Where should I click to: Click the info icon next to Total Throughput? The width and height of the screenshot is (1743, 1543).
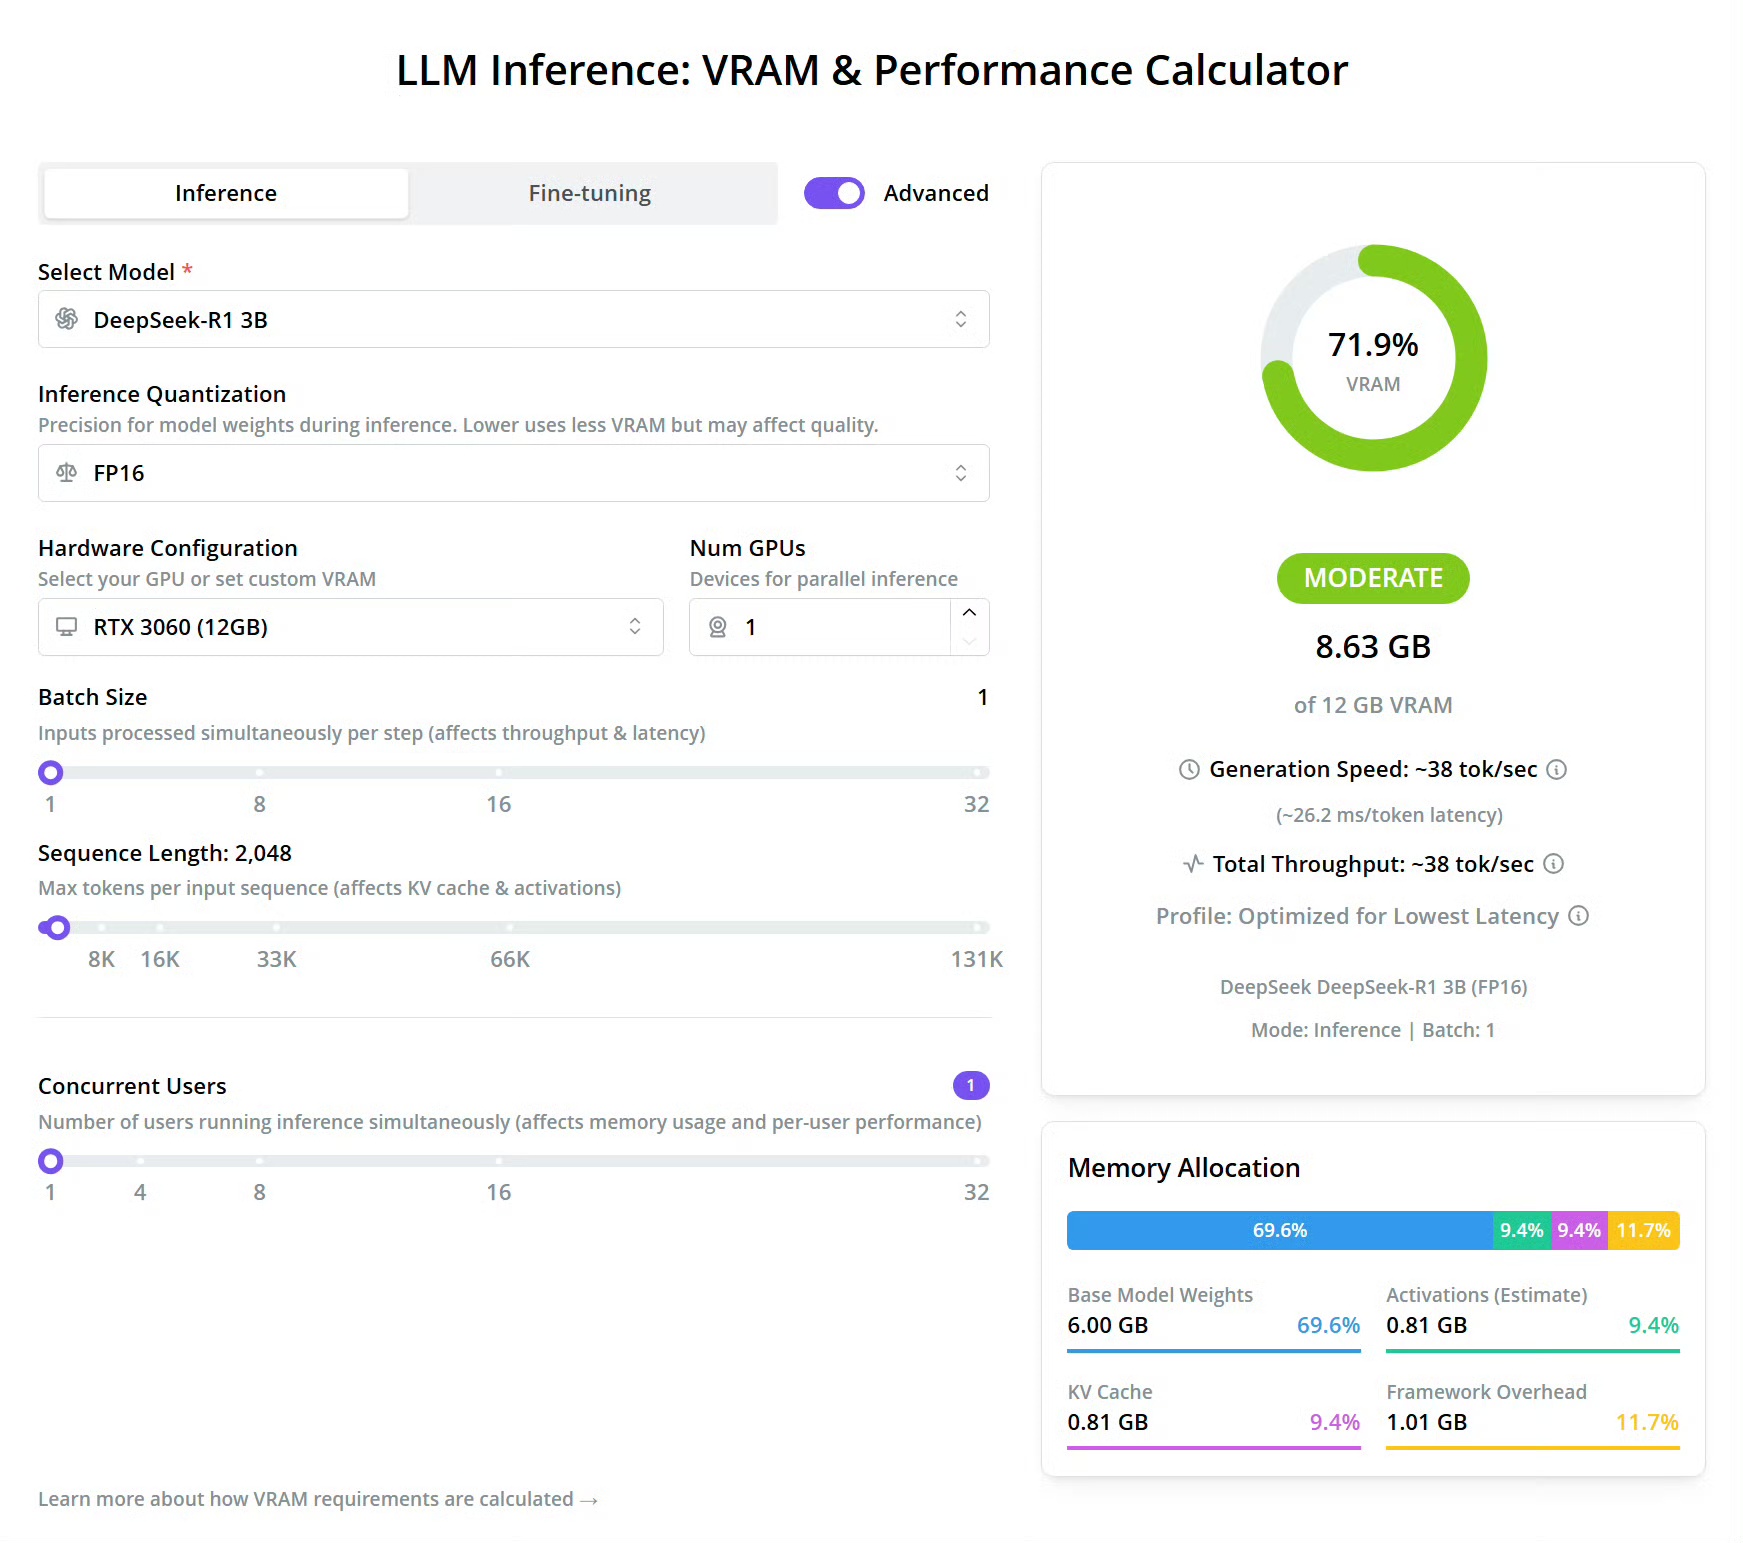[x=1554, y=864]
